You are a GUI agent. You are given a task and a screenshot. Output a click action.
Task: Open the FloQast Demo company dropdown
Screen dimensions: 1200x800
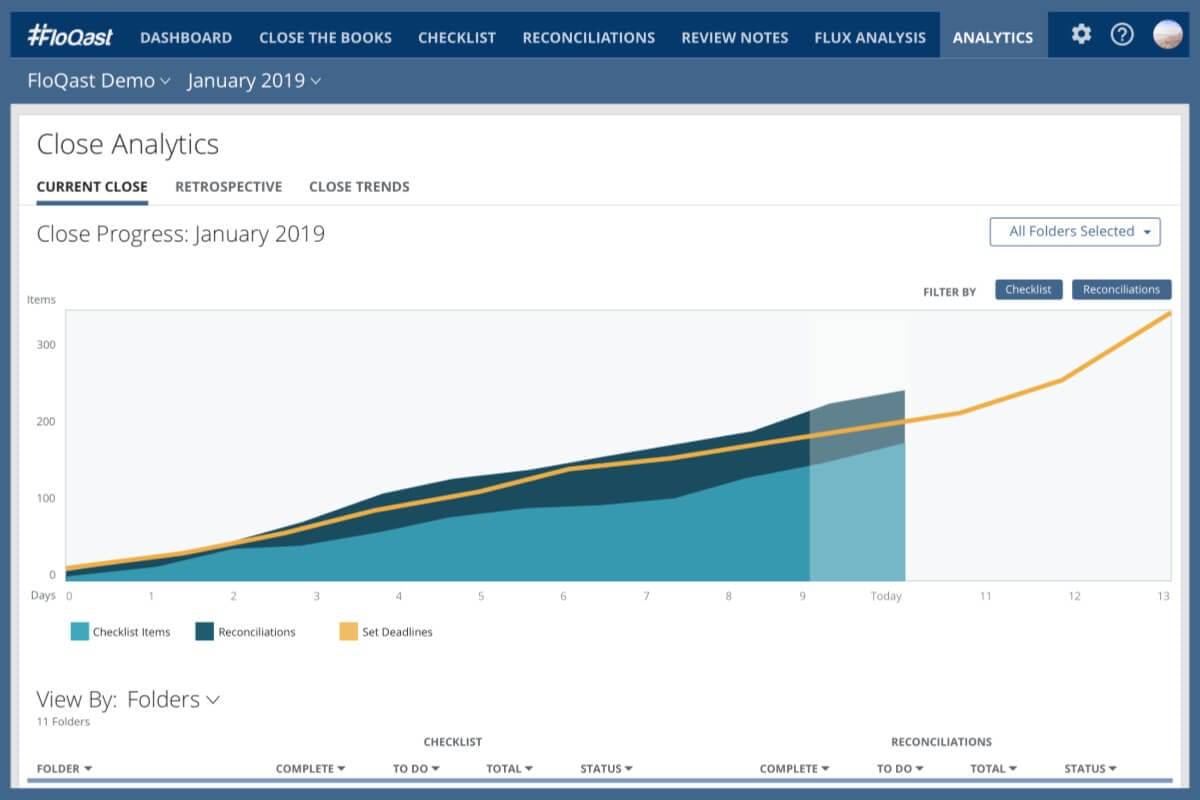pyautogui.click(x=99, y=81)
